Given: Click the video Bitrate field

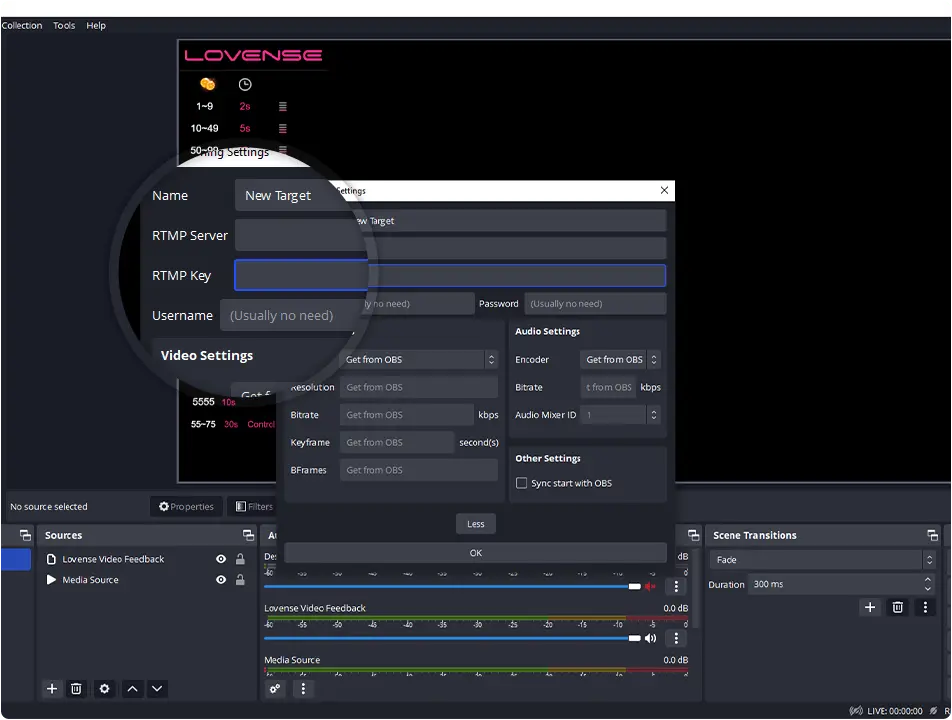Looking at the screenshot, I should [x=407, y=415].
